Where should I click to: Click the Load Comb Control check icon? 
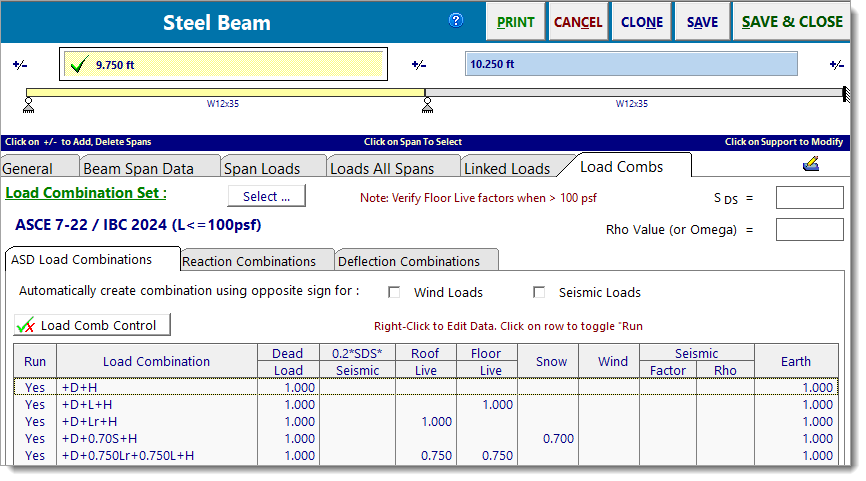(25, 325)
